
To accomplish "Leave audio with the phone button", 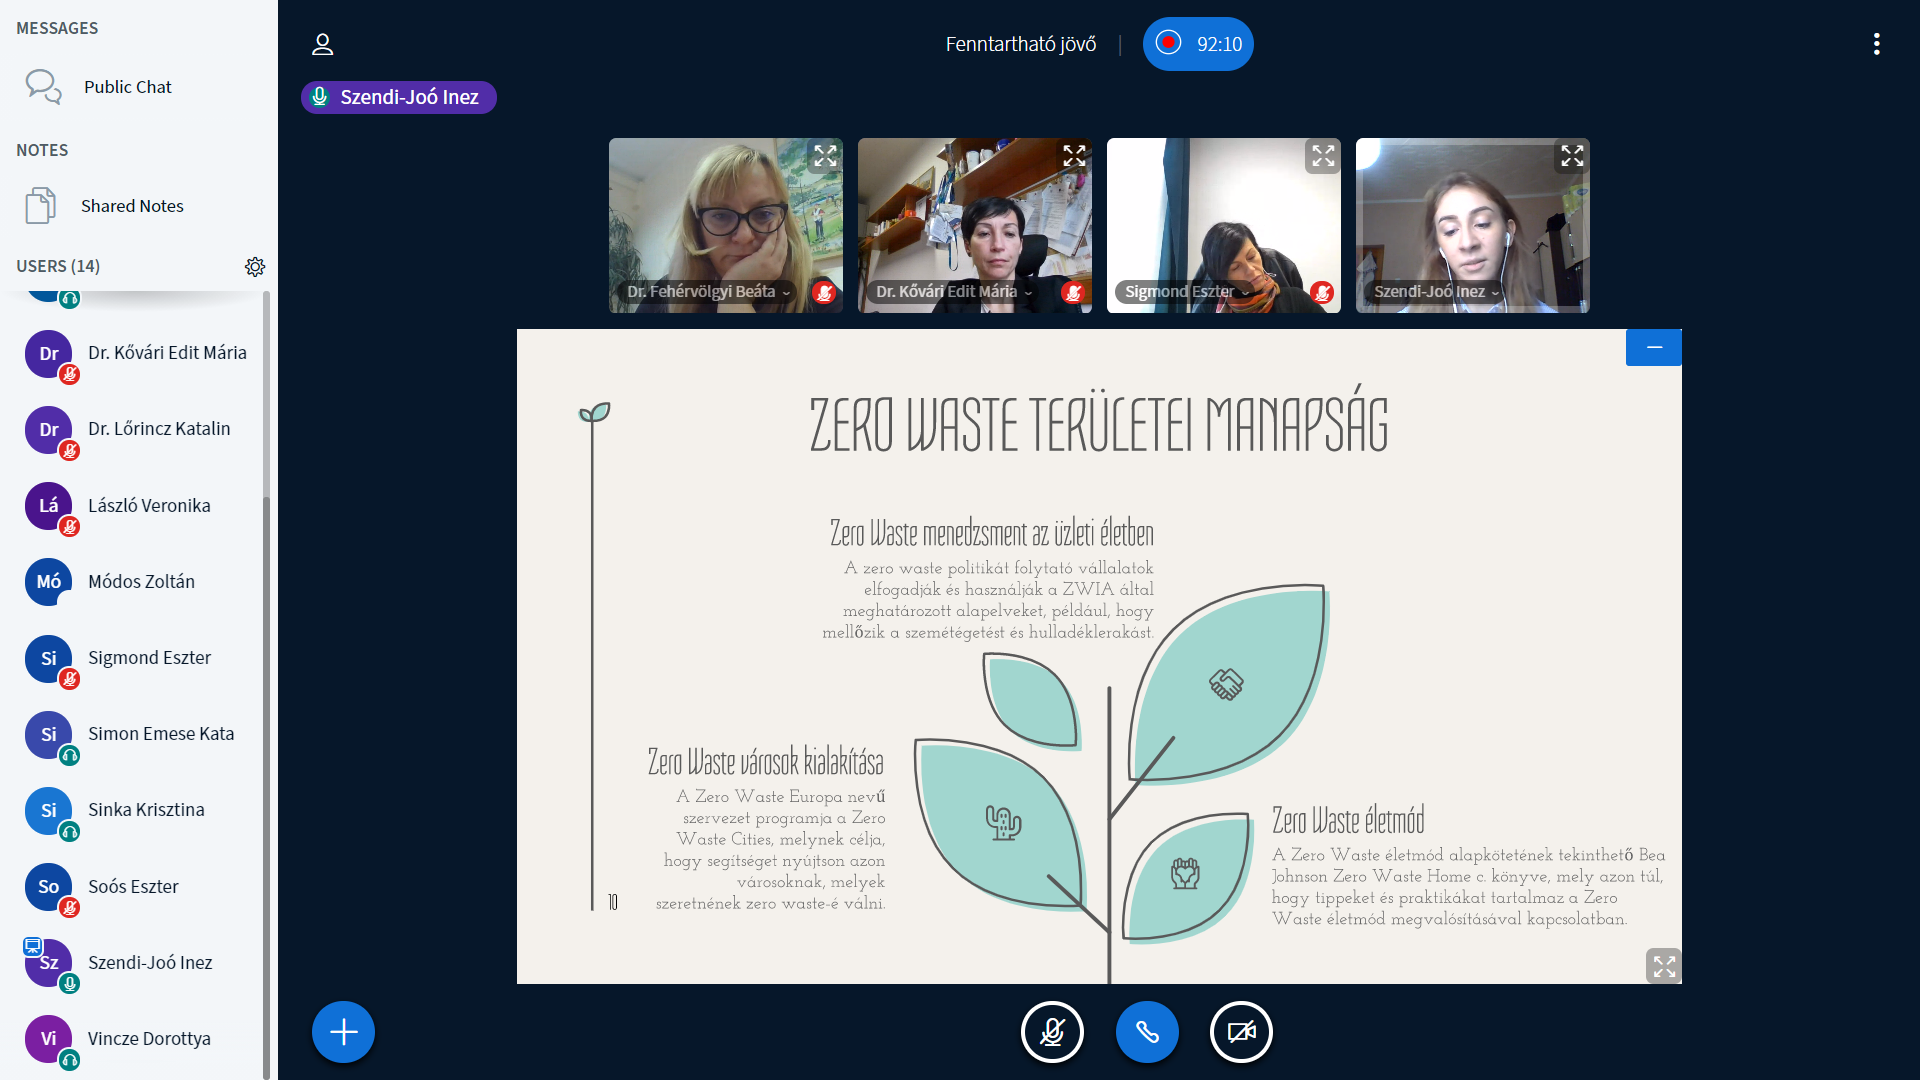I will [1147, 1032].
